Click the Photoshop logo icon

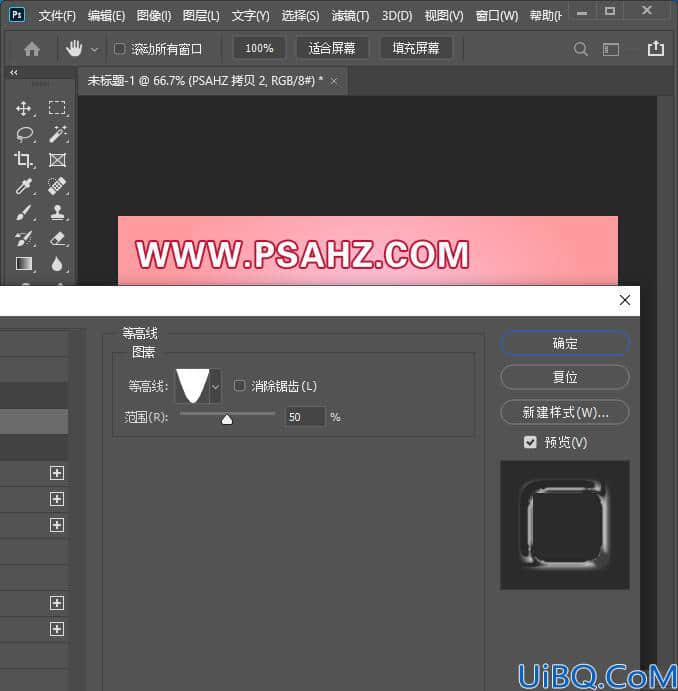tap(17, 15)
